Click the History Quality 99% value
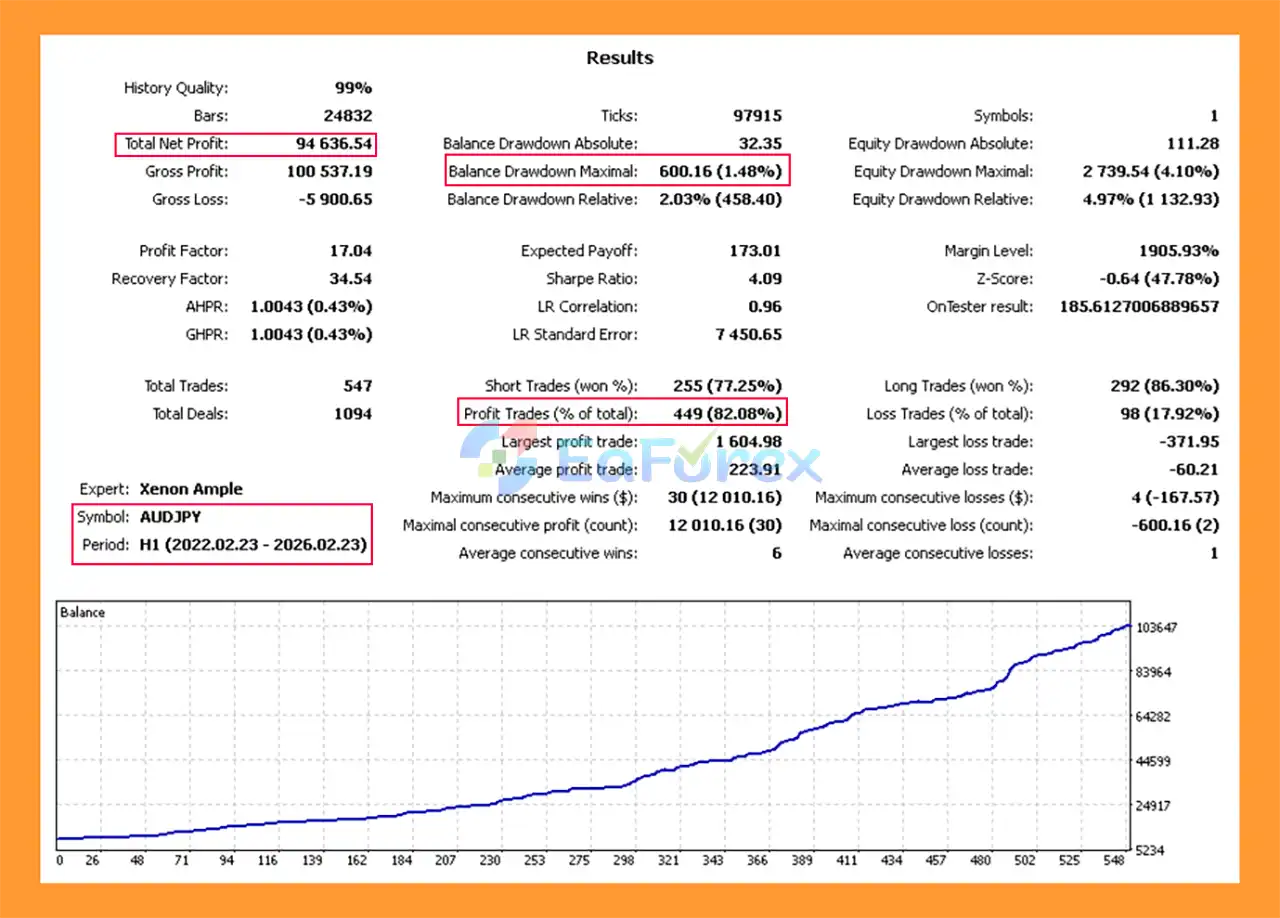Screen dimensions: 1280x918 pyautogui.click(x=353, y=88)
